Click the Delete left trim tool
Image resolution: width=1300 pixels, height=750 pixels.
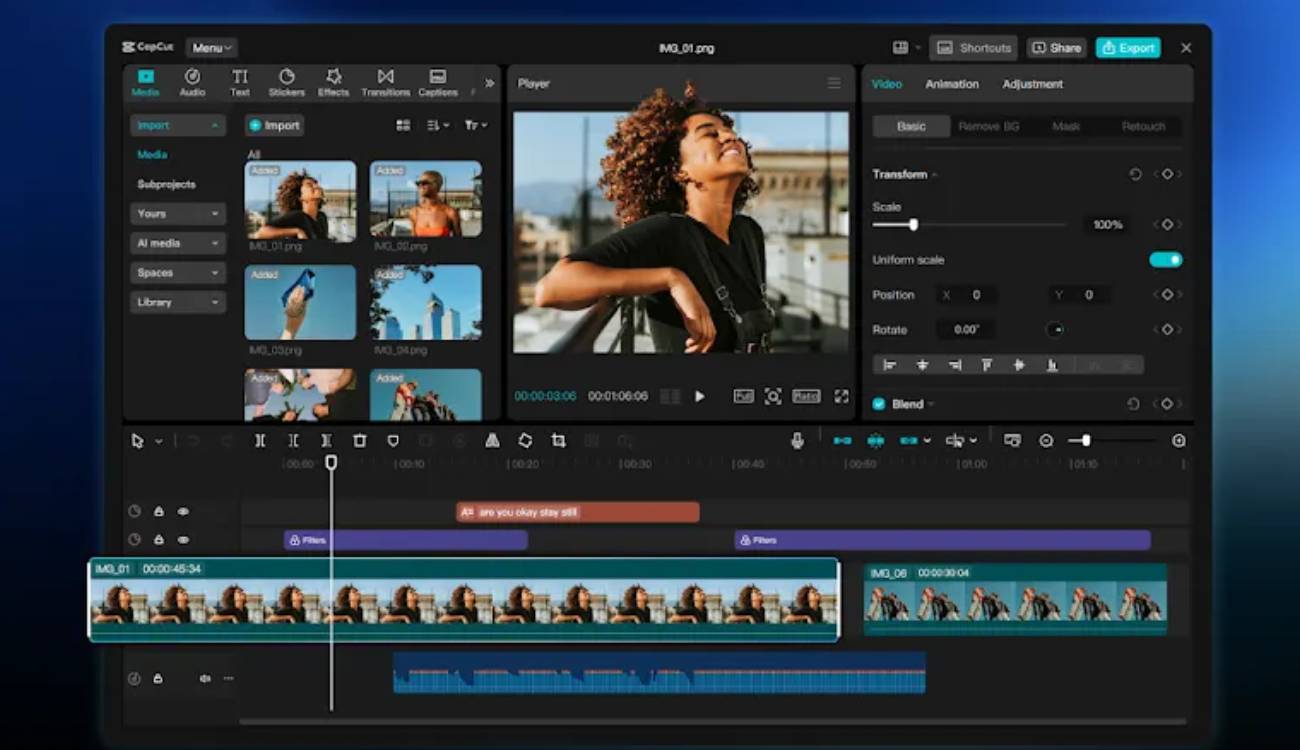click(293, 440)
